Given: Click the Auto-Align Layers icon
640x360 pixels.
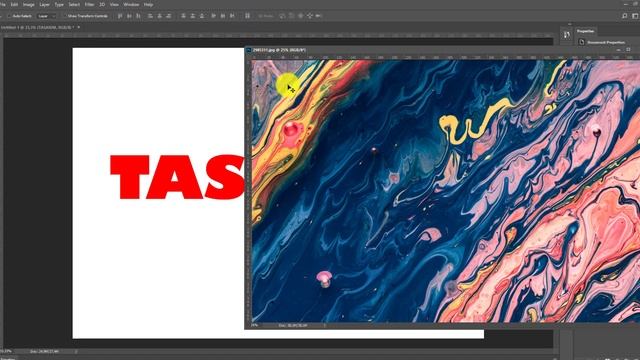Looking at the screenshot, I should tap(247, 16).
